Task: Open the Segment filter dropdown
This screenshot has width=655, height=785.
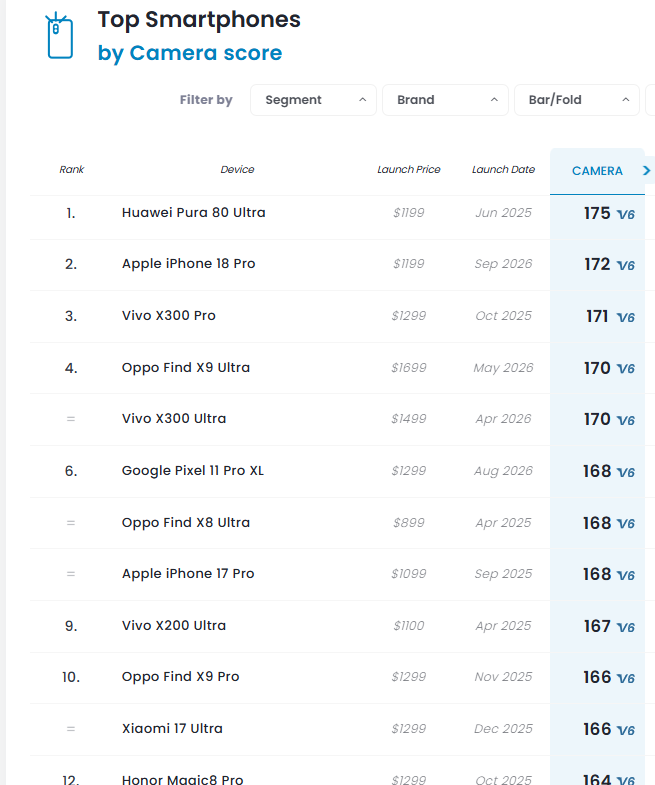Action: (313, 100)
